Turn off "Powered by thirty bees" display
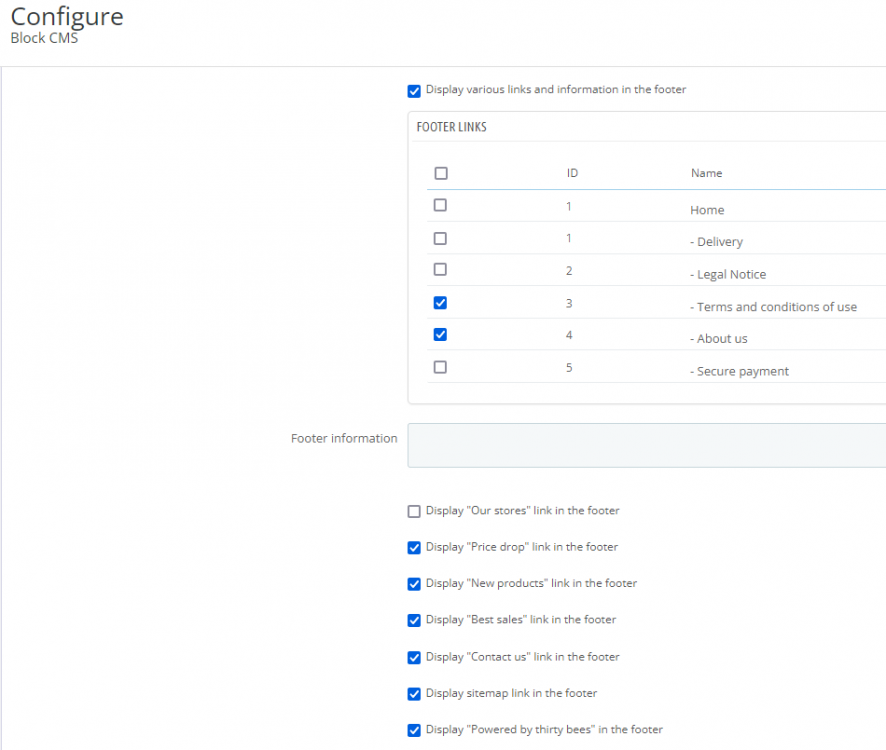 tap(414, 731)
